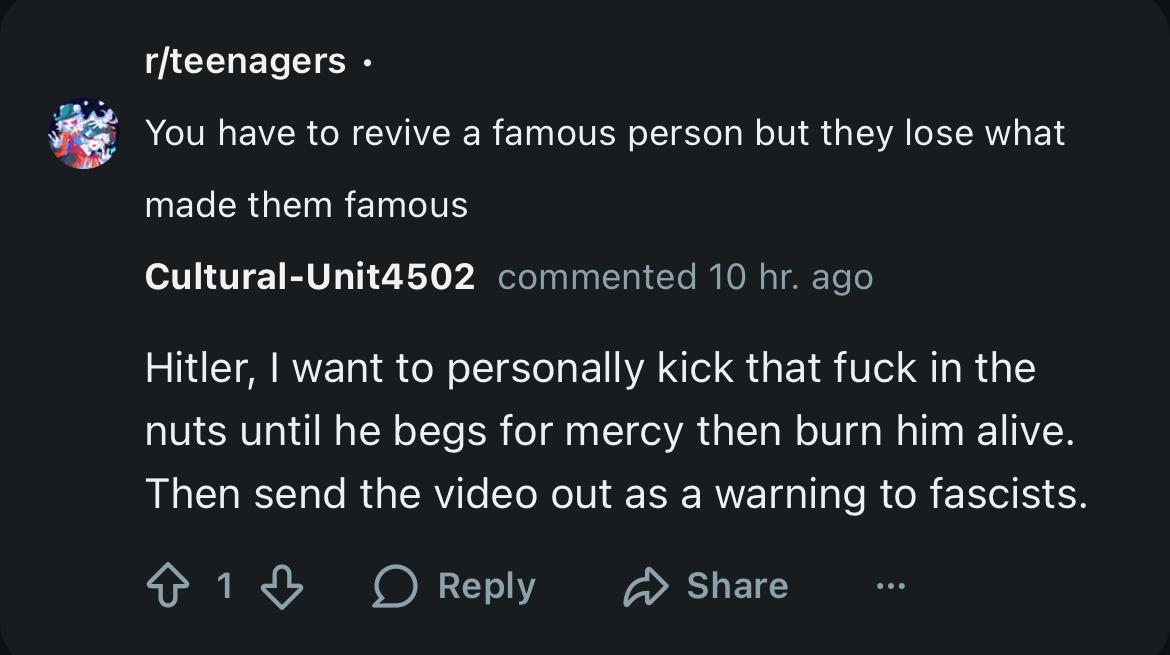Open the r/teenagers subreddit link
Viewport: 1170px width, 655px height.
coord(245,62)
